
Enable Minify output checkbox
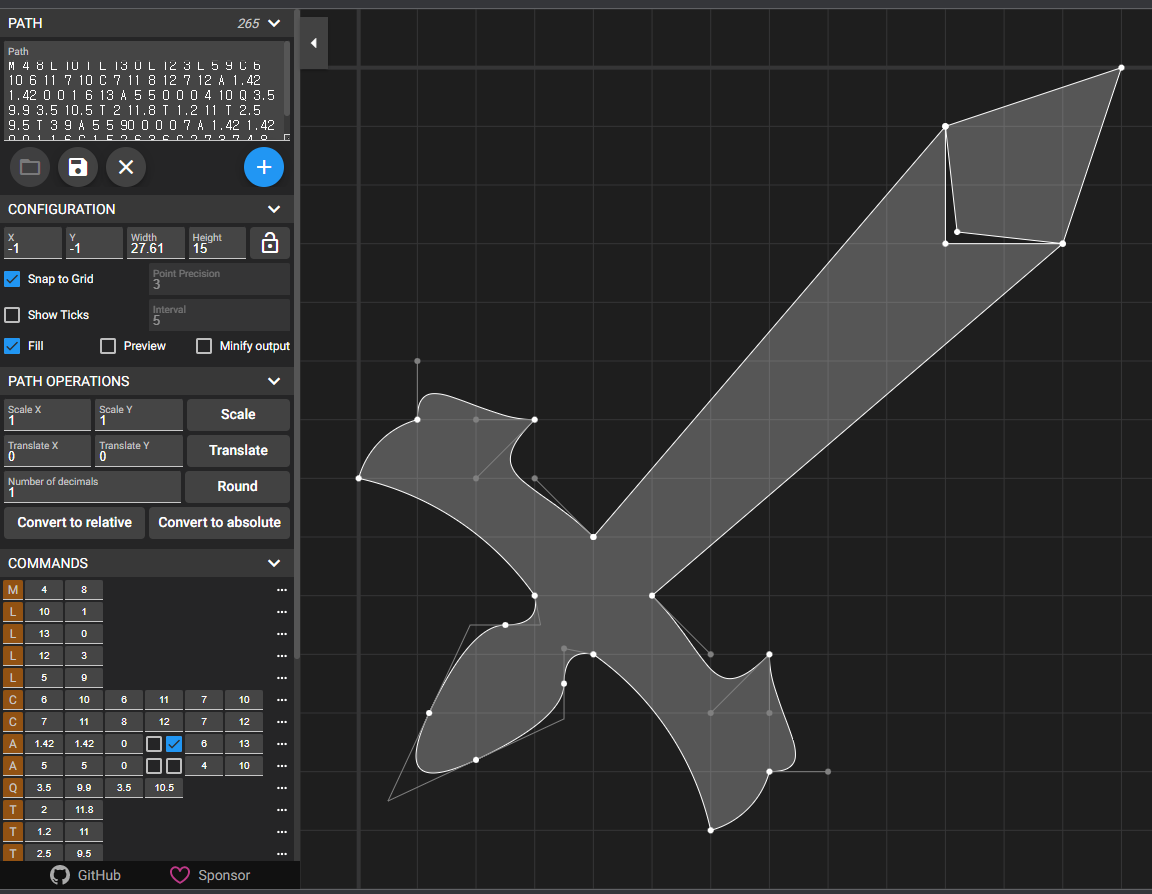204,346
